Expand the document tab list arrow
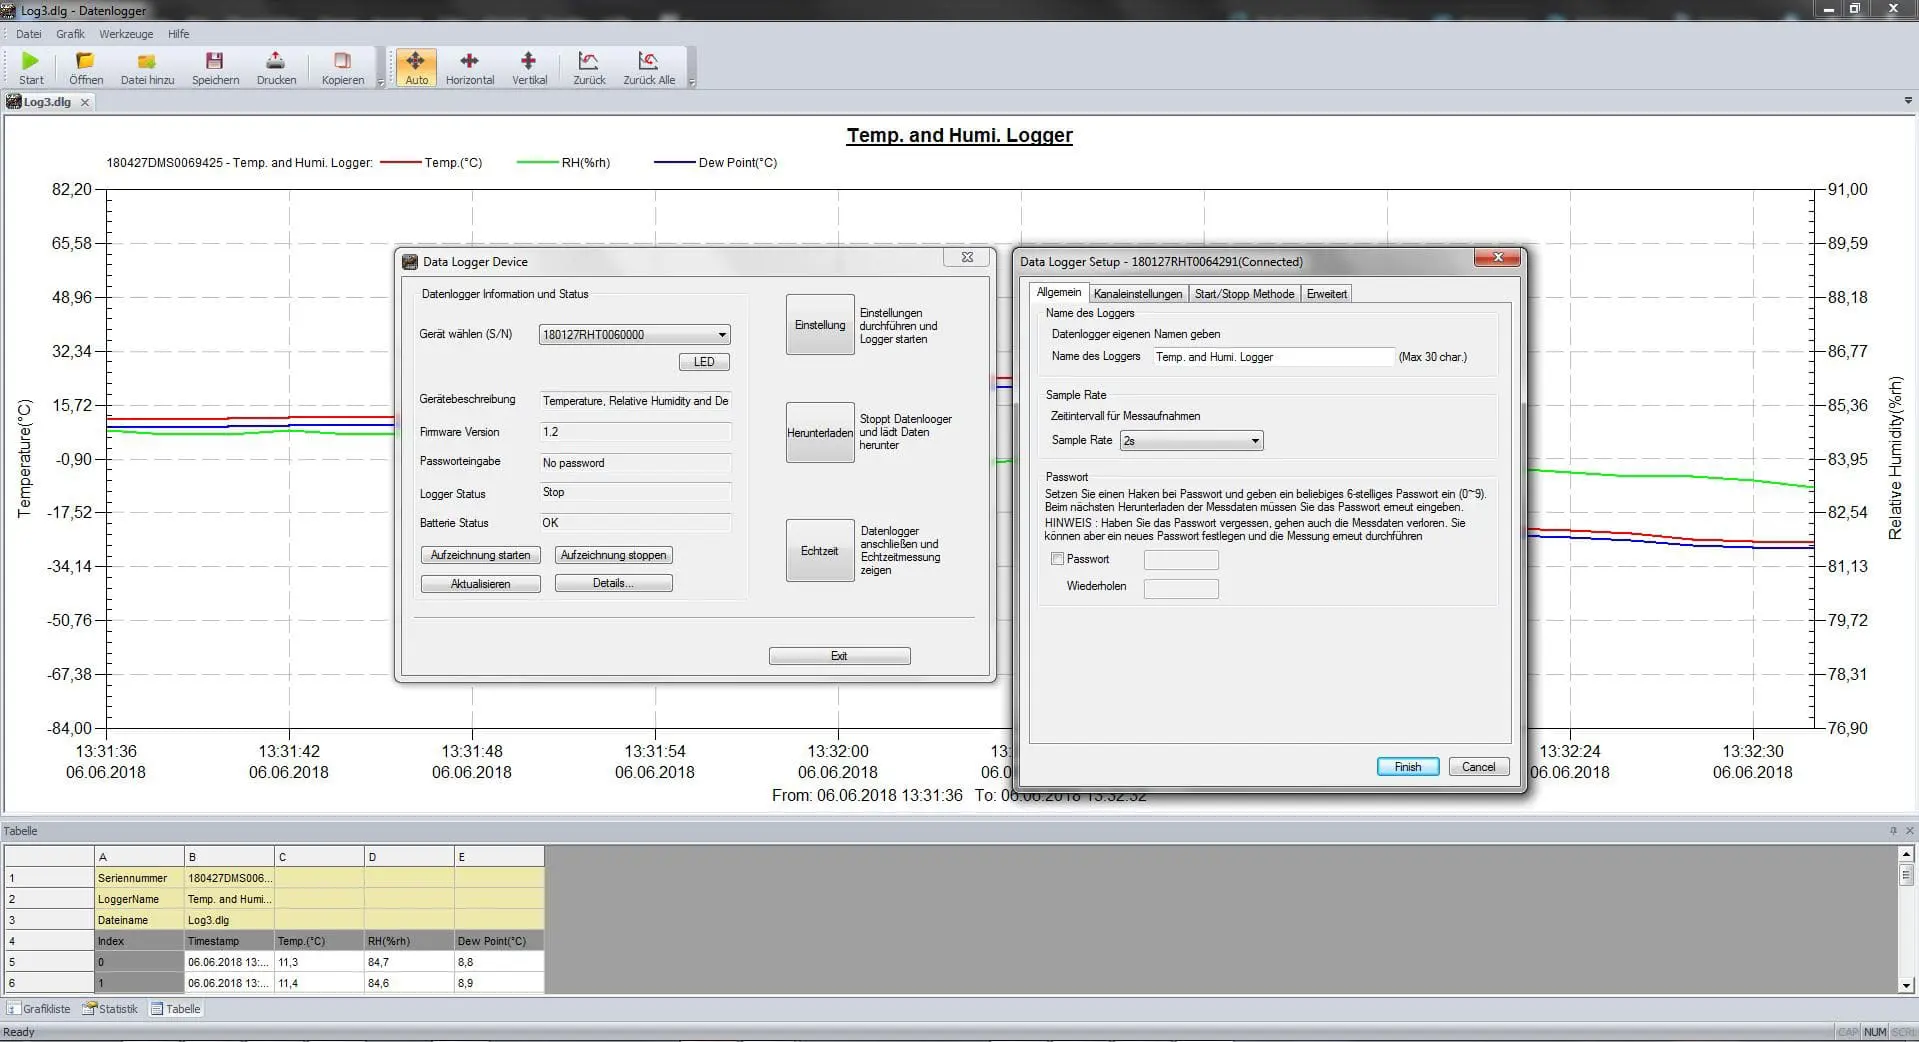 point(1908,101)
